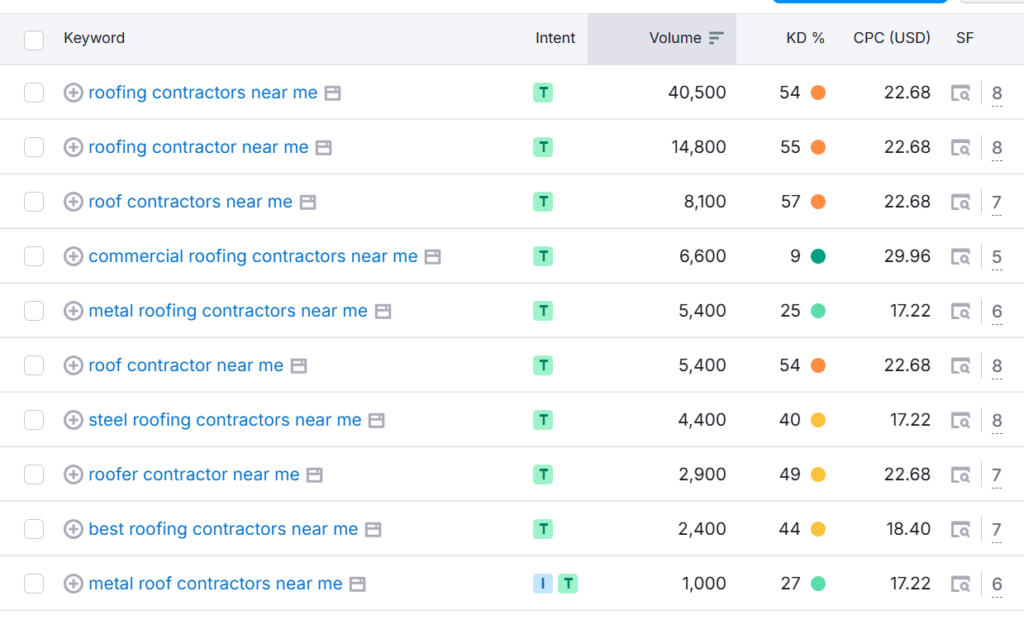Click plus icon for 'roofer contractor near me'
Image resolution: width=1024 pixels, height=620 pixels.
(x=73, y=475)
